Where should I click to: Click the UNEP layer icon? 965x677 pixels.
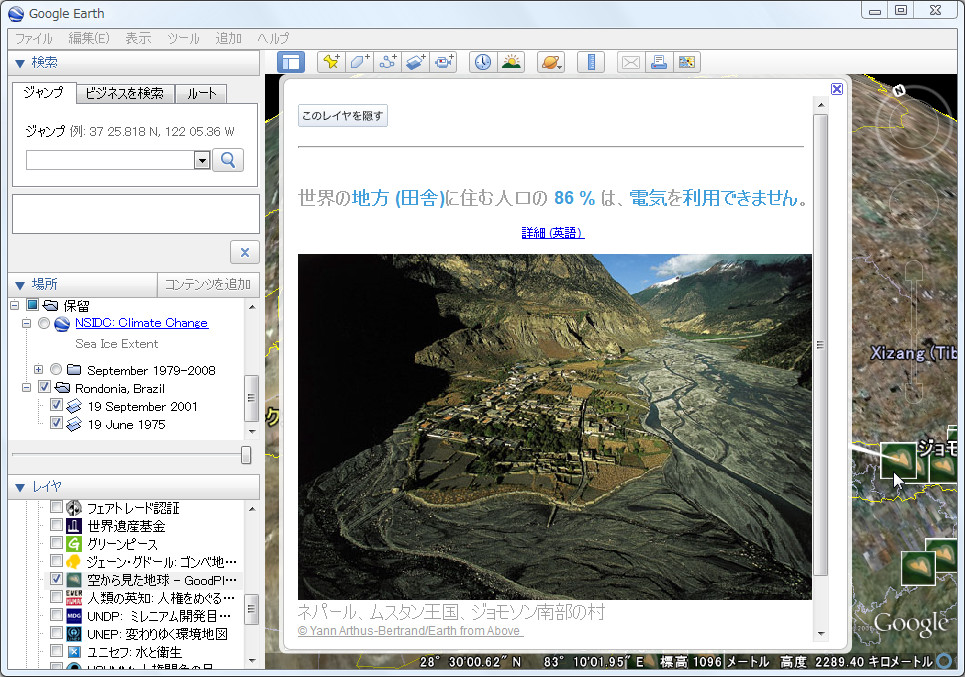tap(74, 634)
